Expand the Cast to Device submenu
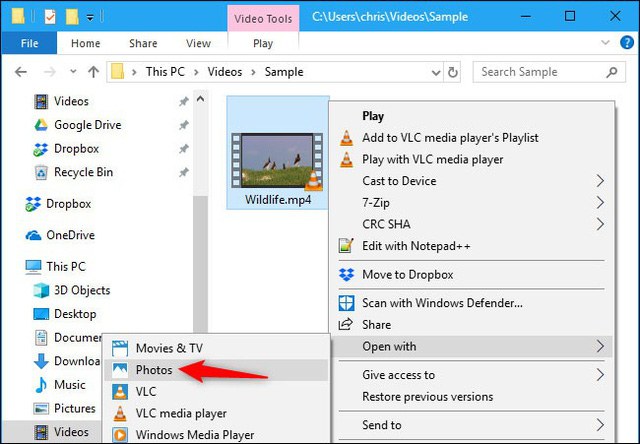This screenshot has height=444, width=640. [x=600, y=181]
